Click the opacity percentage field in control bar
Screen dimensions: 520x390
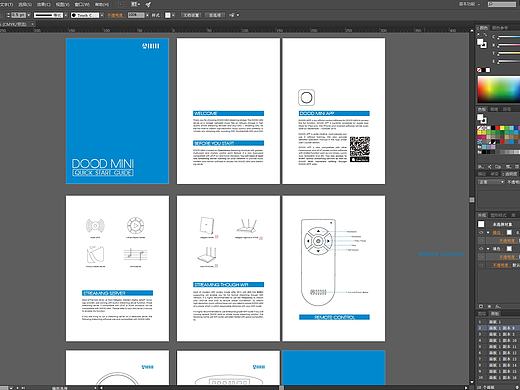(136, 15)
